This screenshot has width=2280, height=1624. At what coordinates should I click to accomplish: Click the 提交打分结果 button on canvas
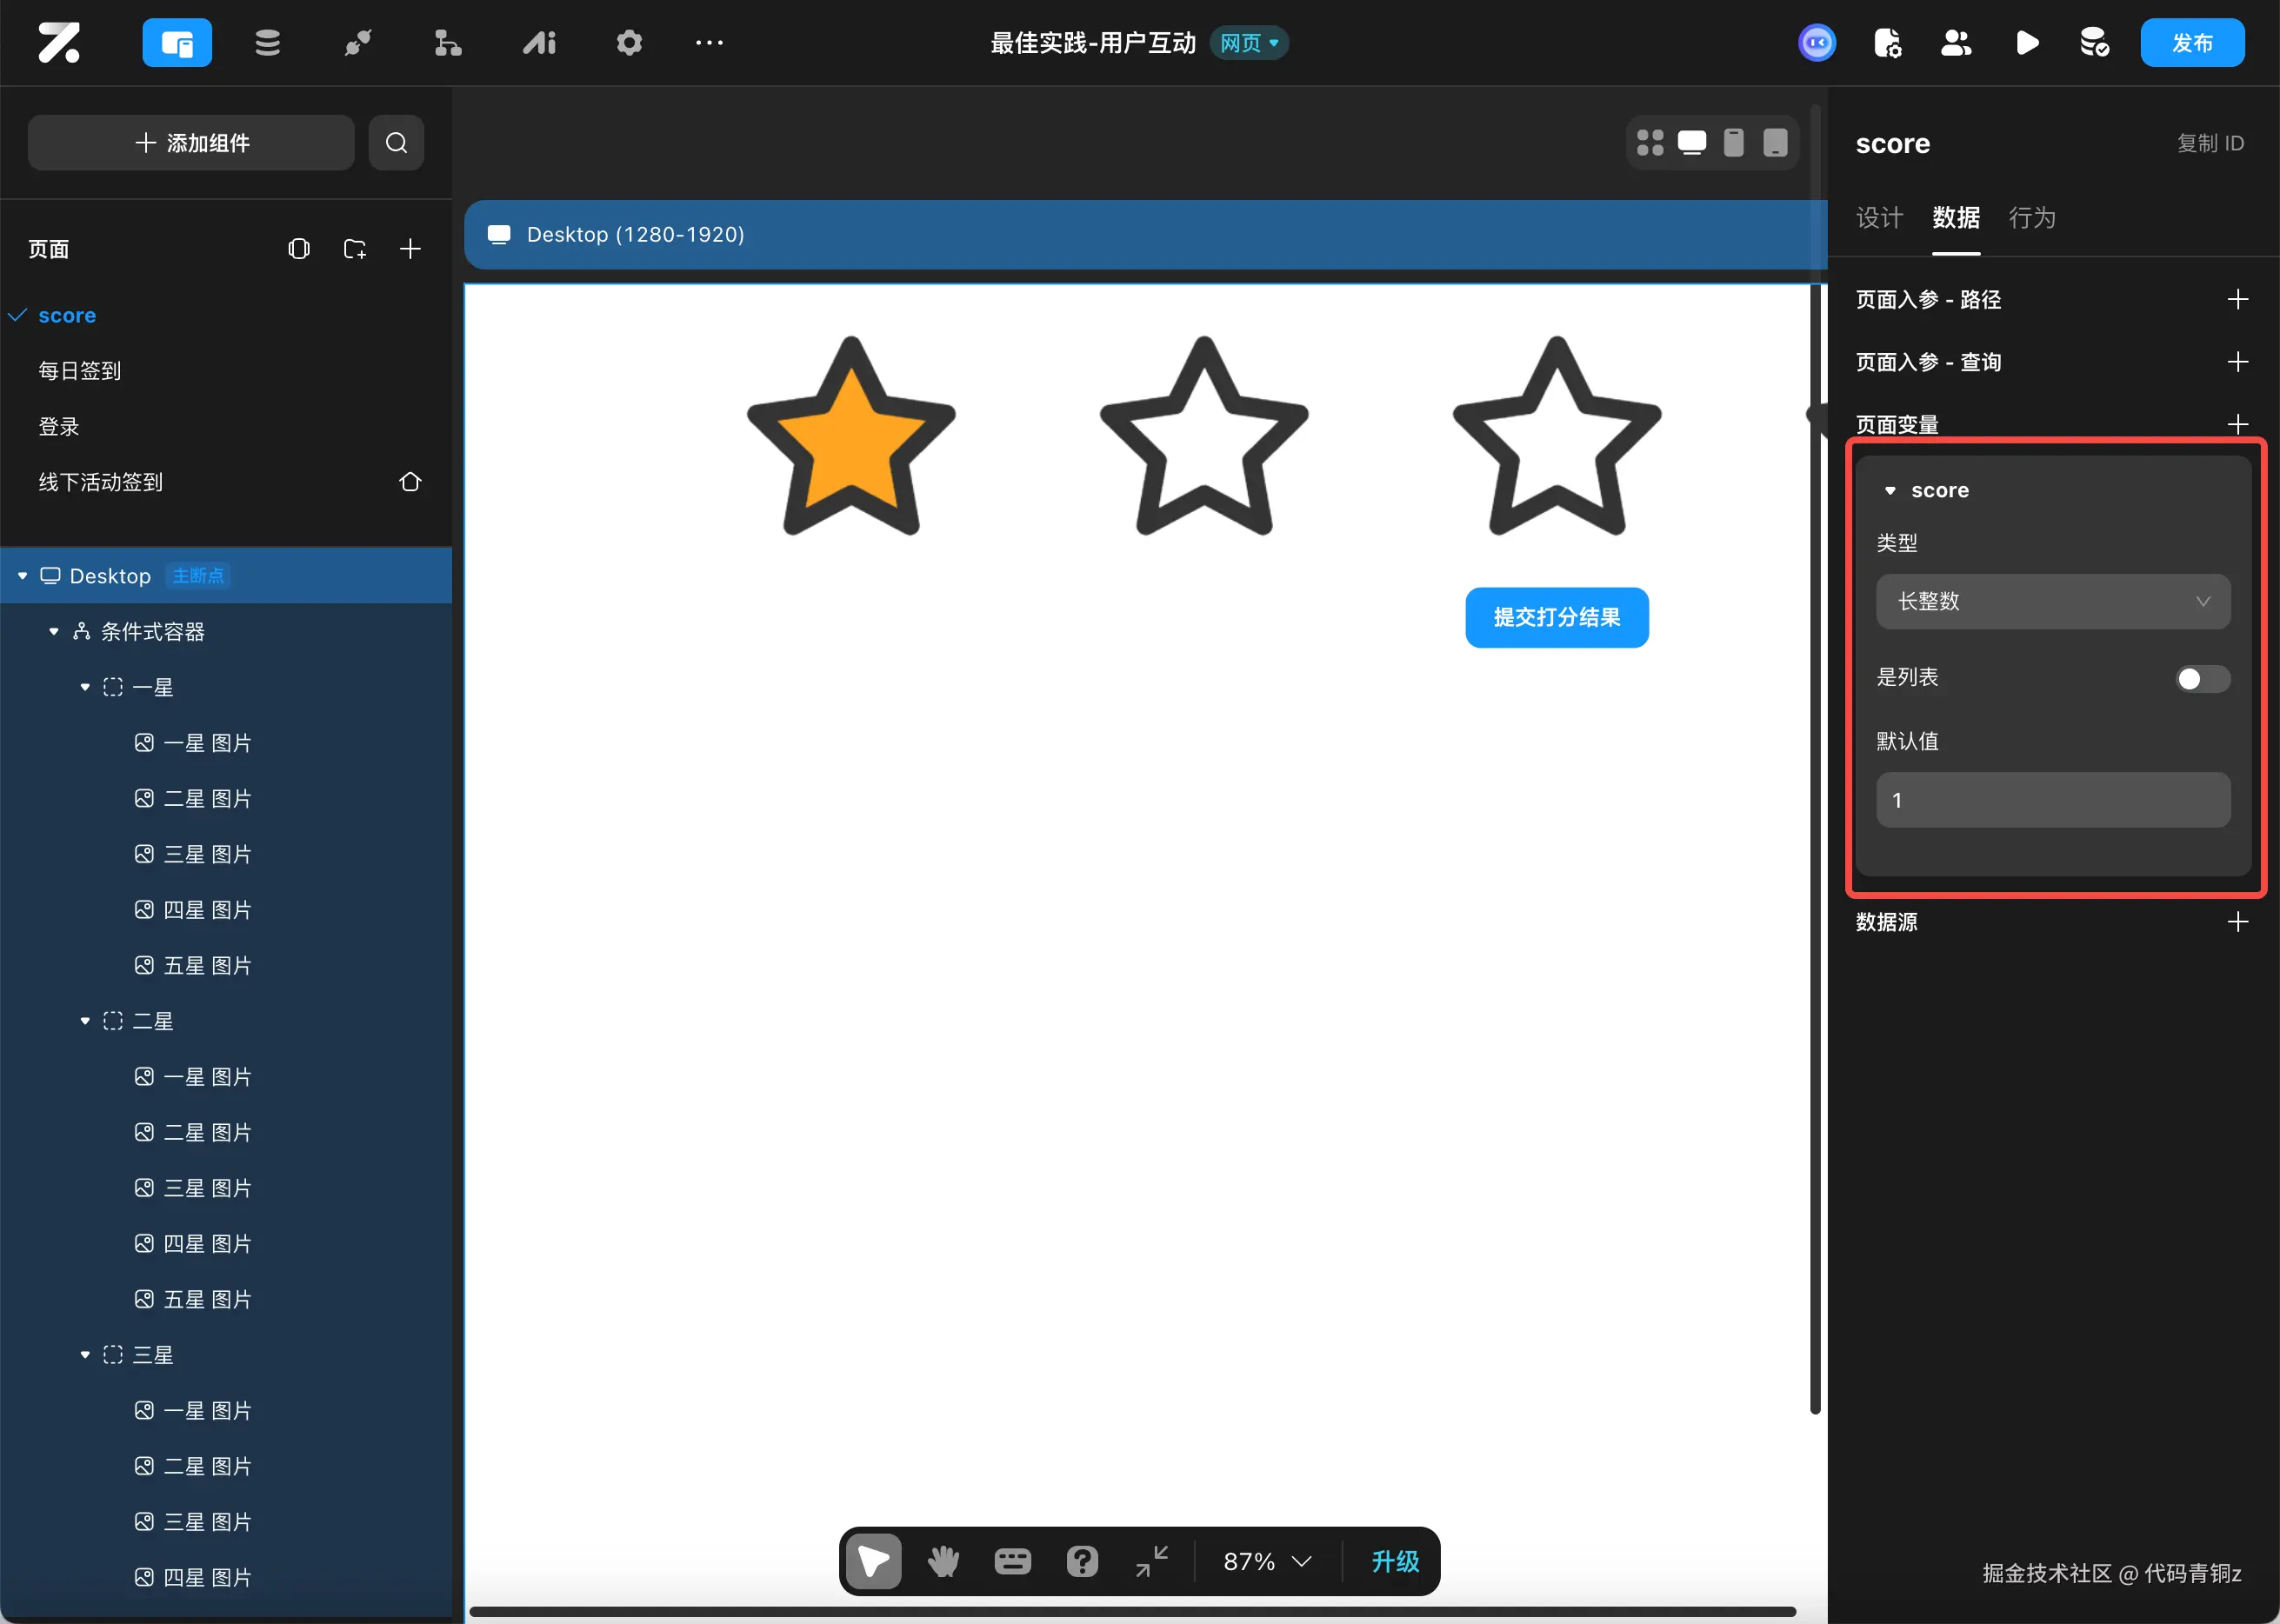tap(1556, 617)
